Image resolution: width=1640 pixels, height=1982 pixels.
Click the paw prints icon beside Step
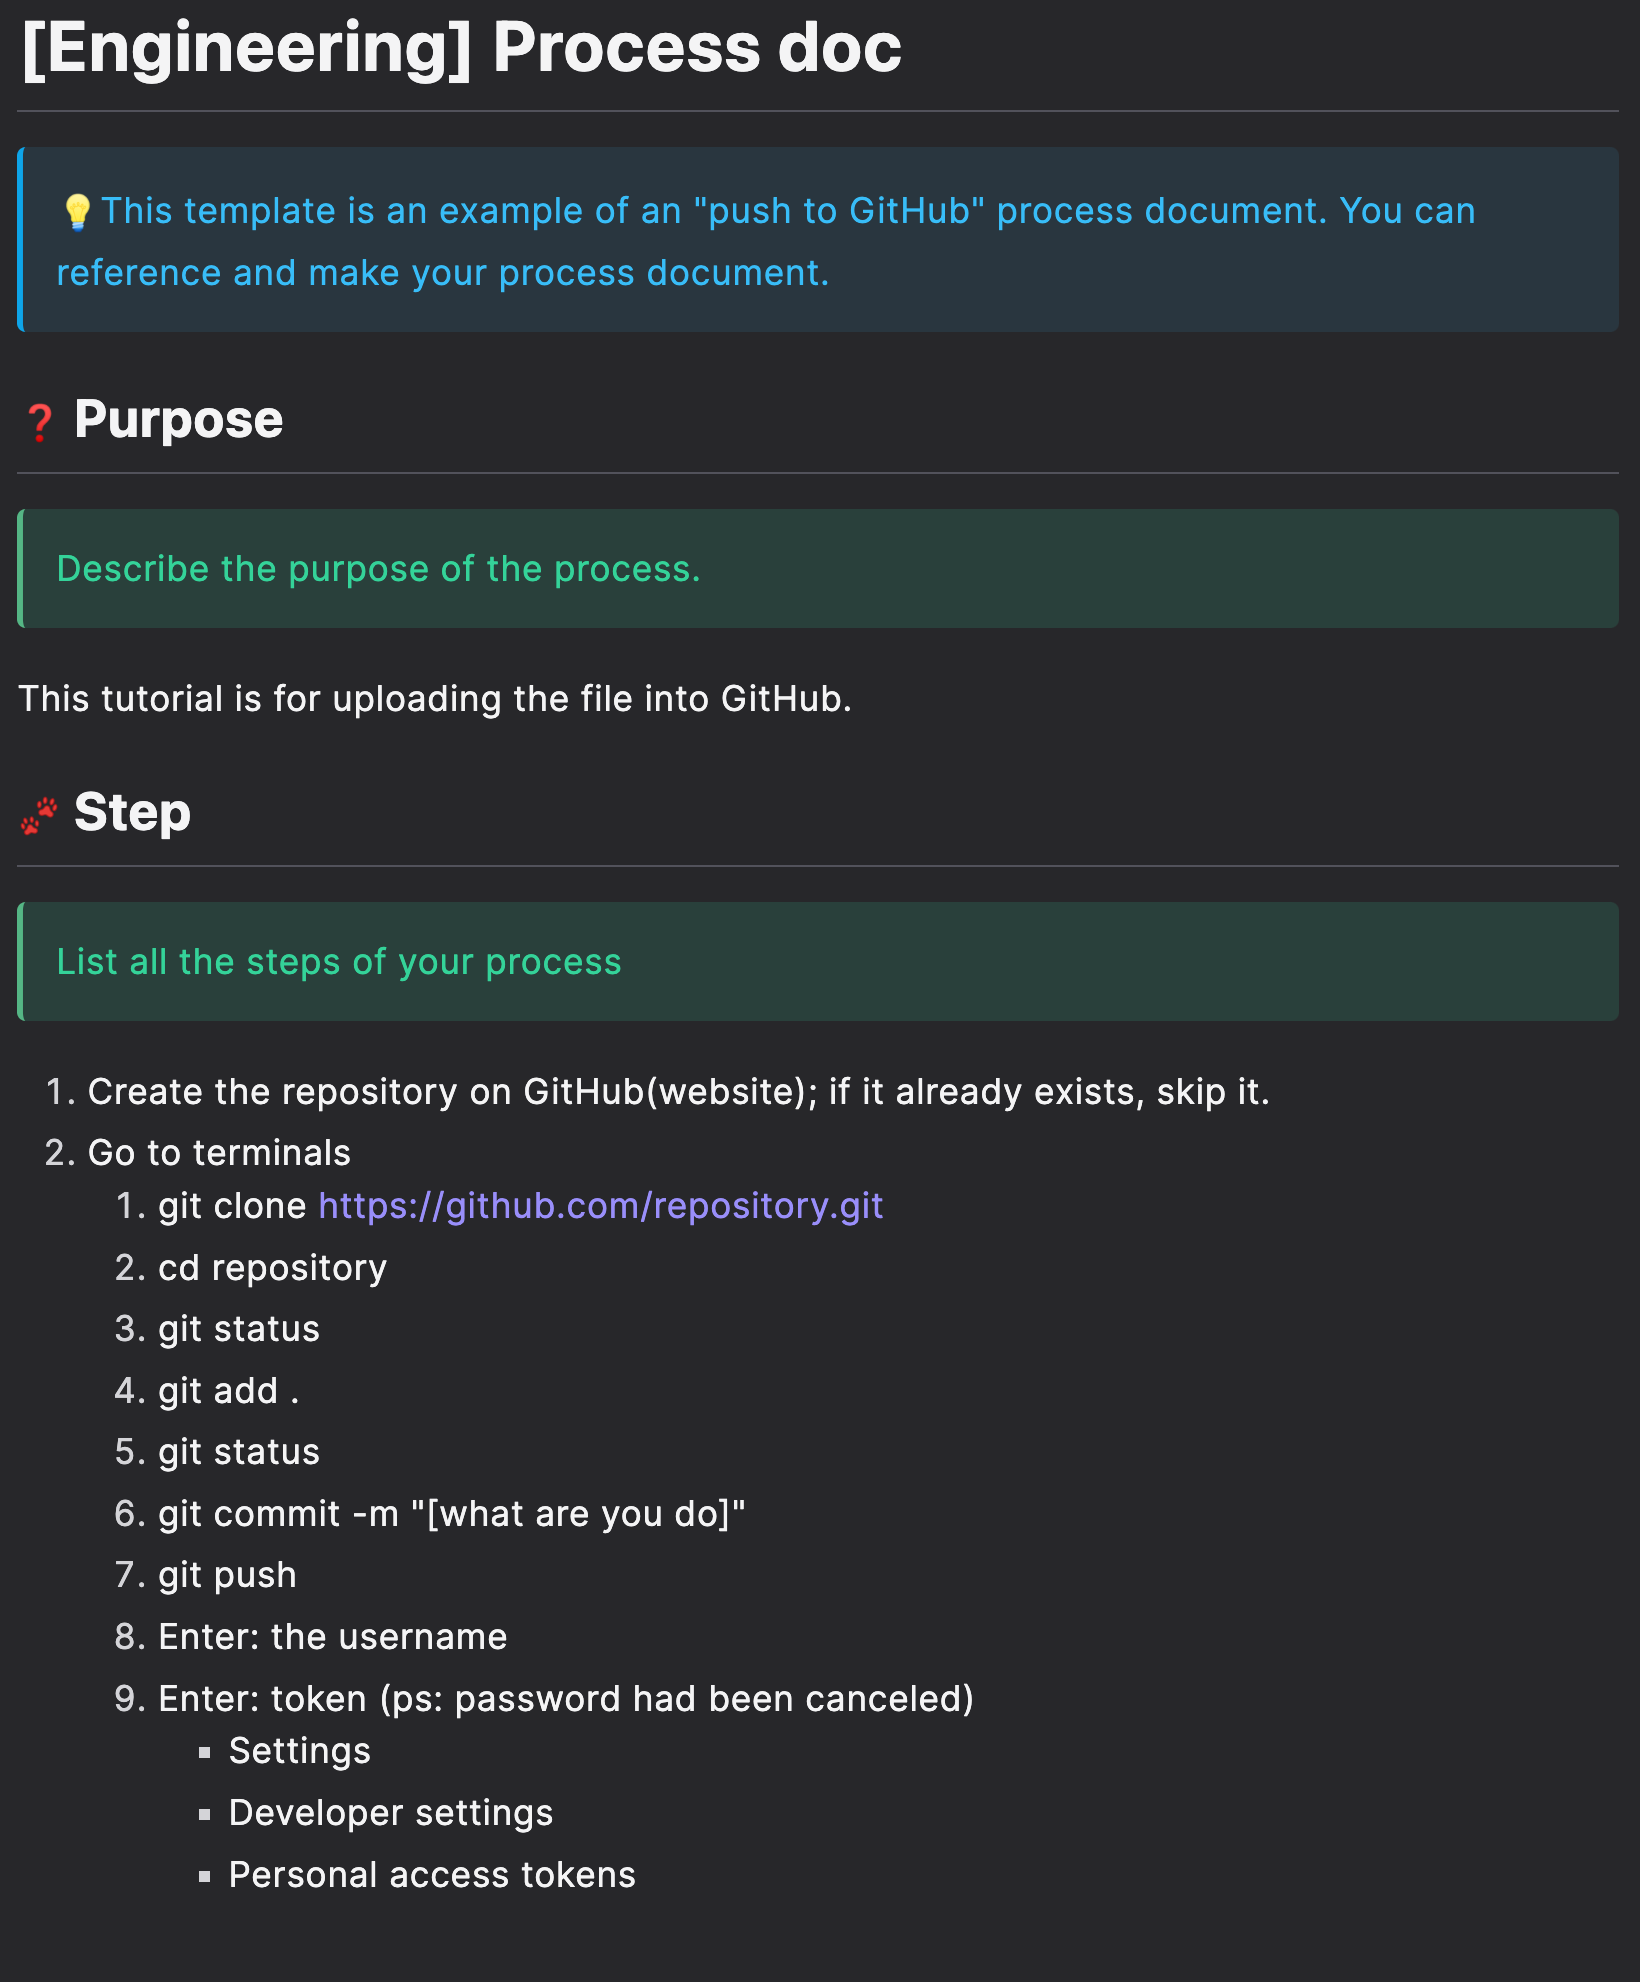click(39, 815)
